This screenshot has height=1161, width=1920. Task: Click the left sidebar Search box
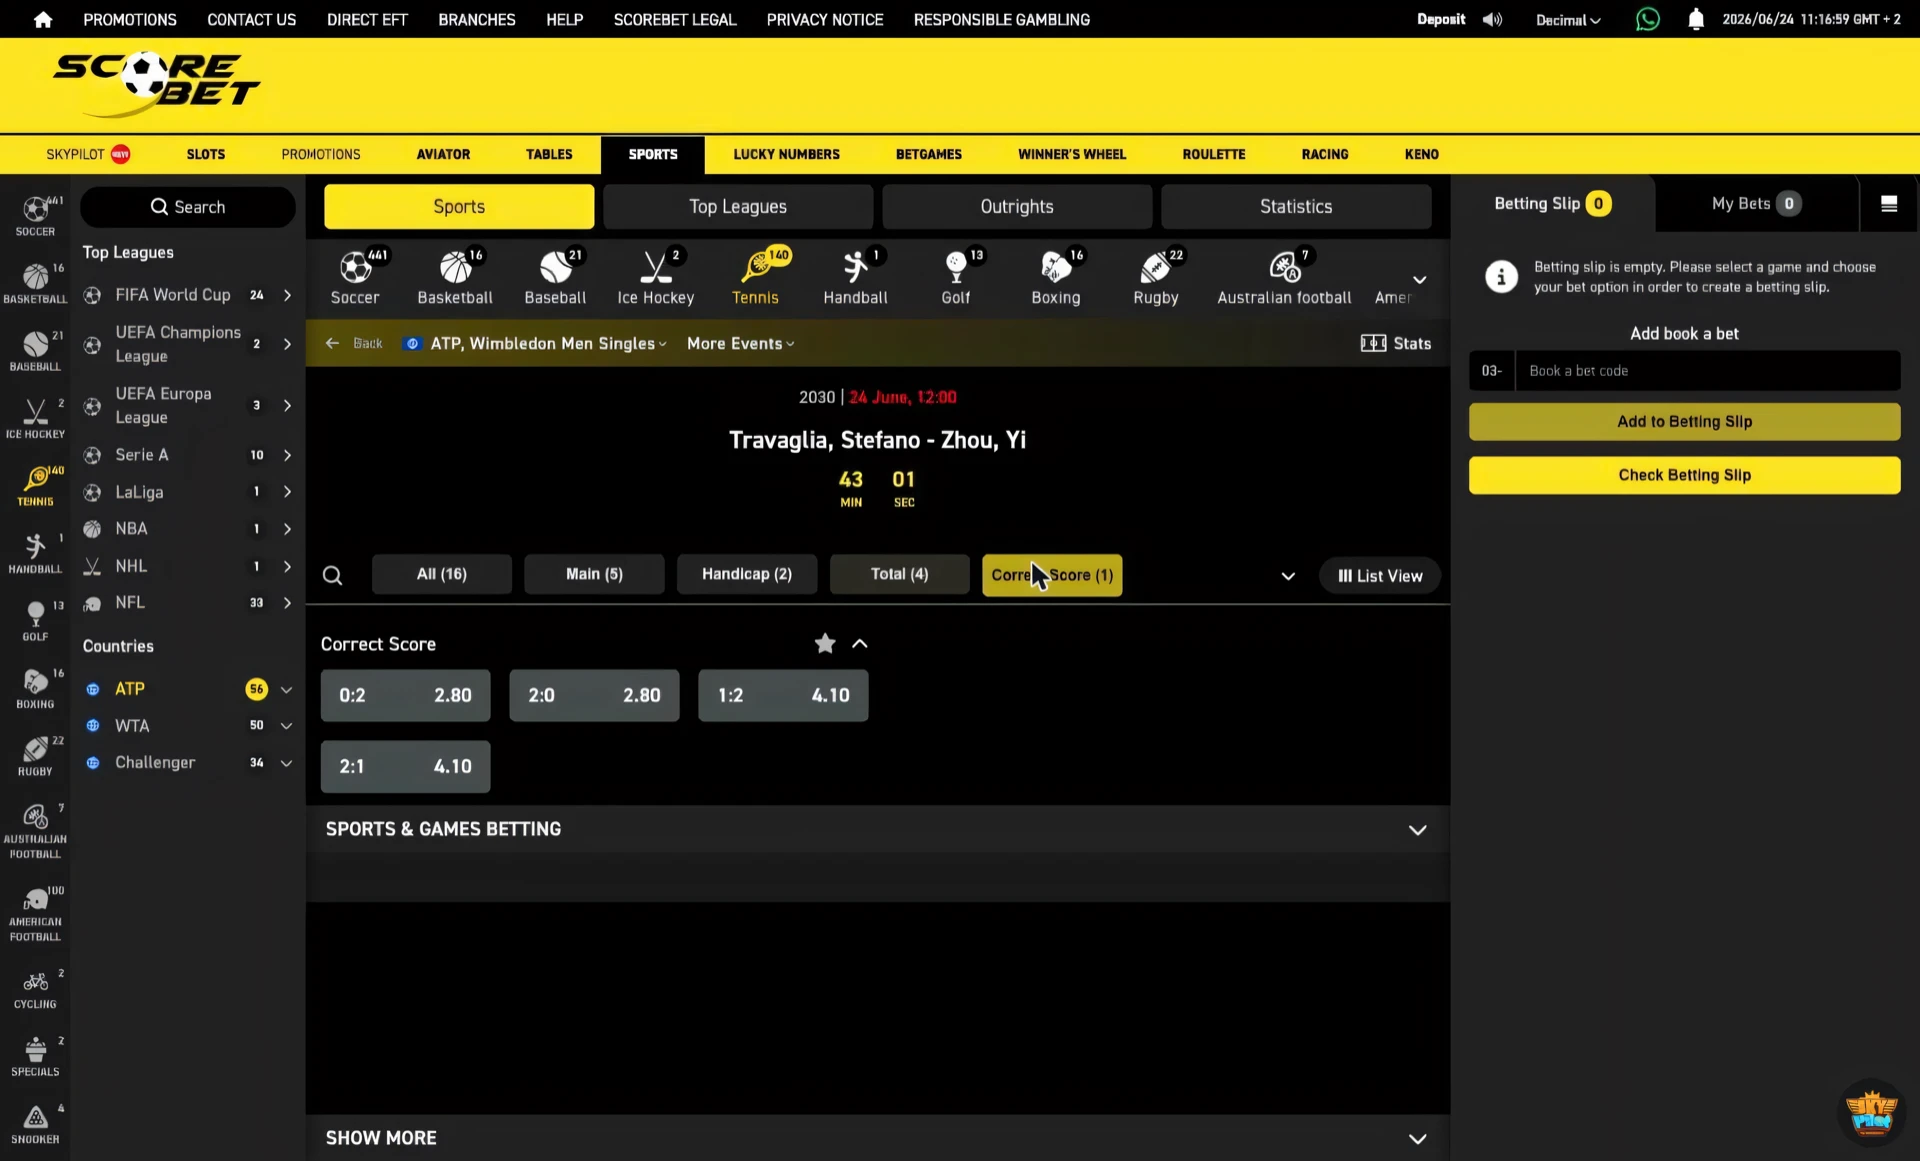188,207
